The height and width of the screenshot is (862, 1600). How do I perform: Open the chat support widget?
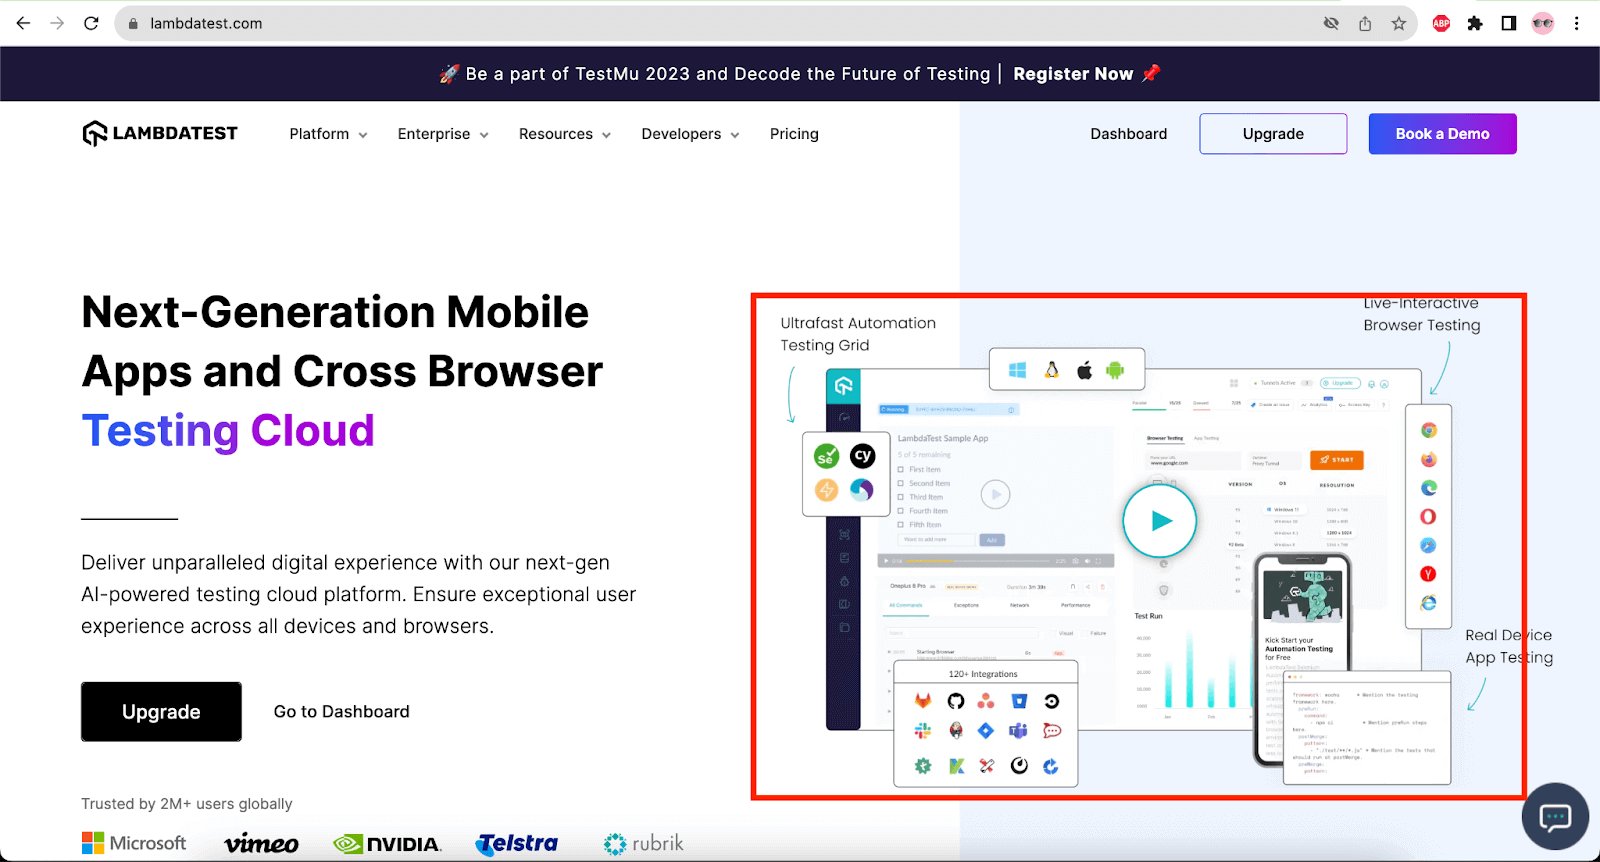pyautogui.click(x=1555, y=817)
